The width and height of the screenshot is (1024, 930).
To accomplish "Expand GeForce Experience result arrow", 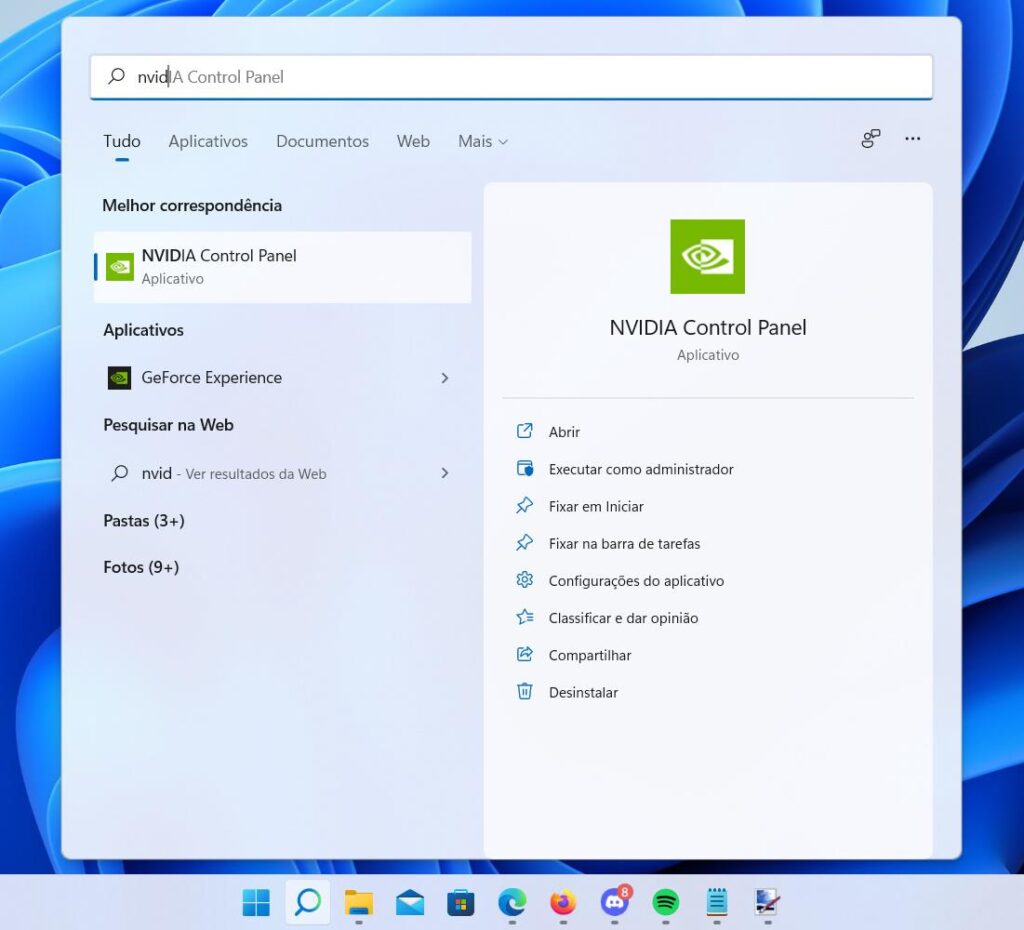I will pyautogui.click(x=445, y=378).
